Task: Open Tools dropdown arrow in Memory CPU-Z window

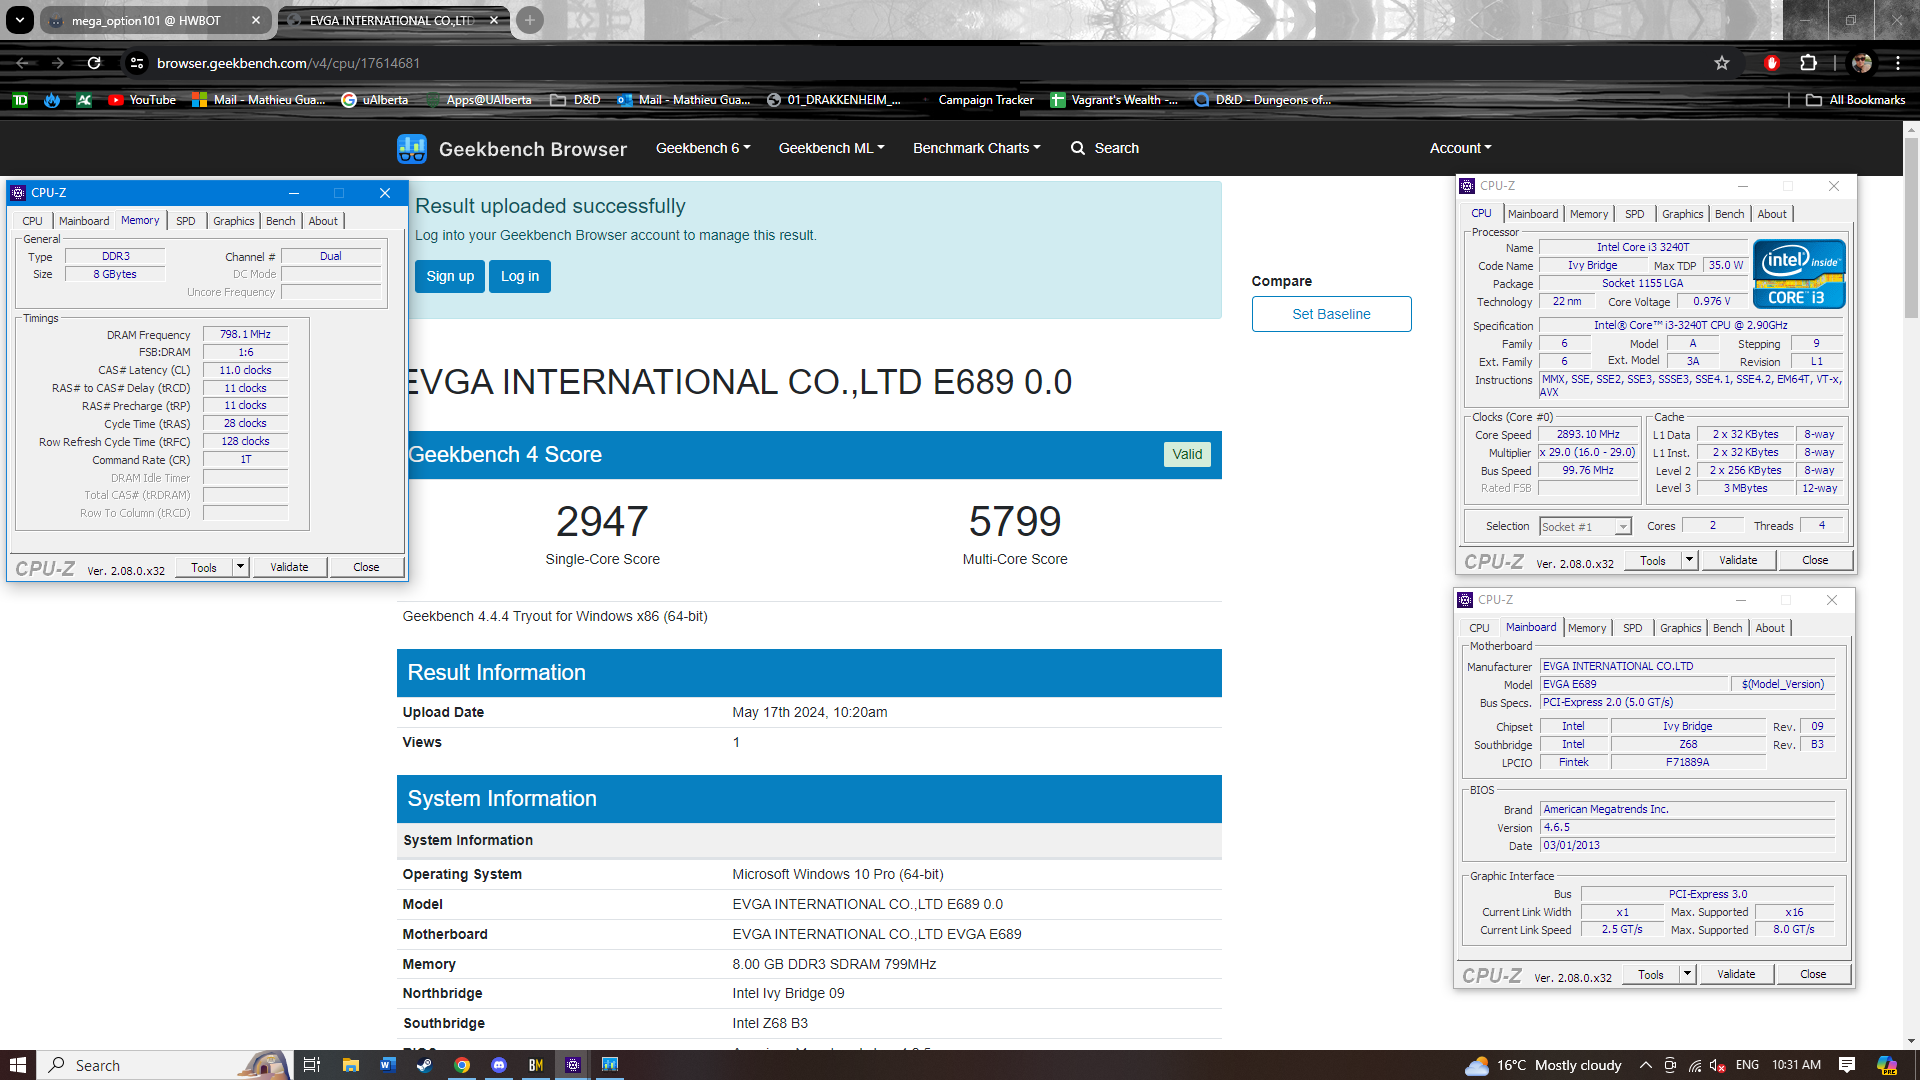Action: click(240, 567)
